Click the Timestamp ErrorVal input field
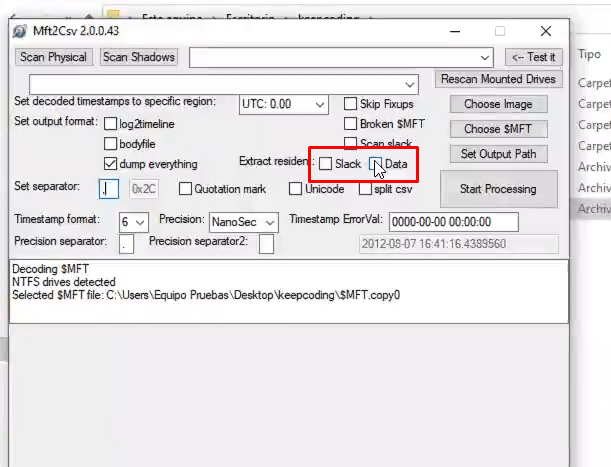 click(454, 222)
